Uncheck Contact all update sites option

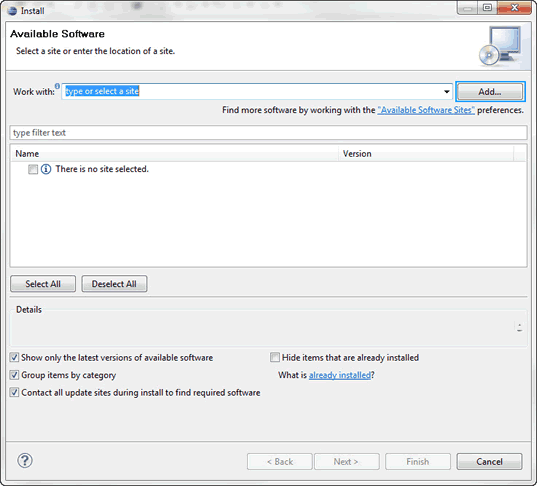pyautogui.click(x=14, y=392)
